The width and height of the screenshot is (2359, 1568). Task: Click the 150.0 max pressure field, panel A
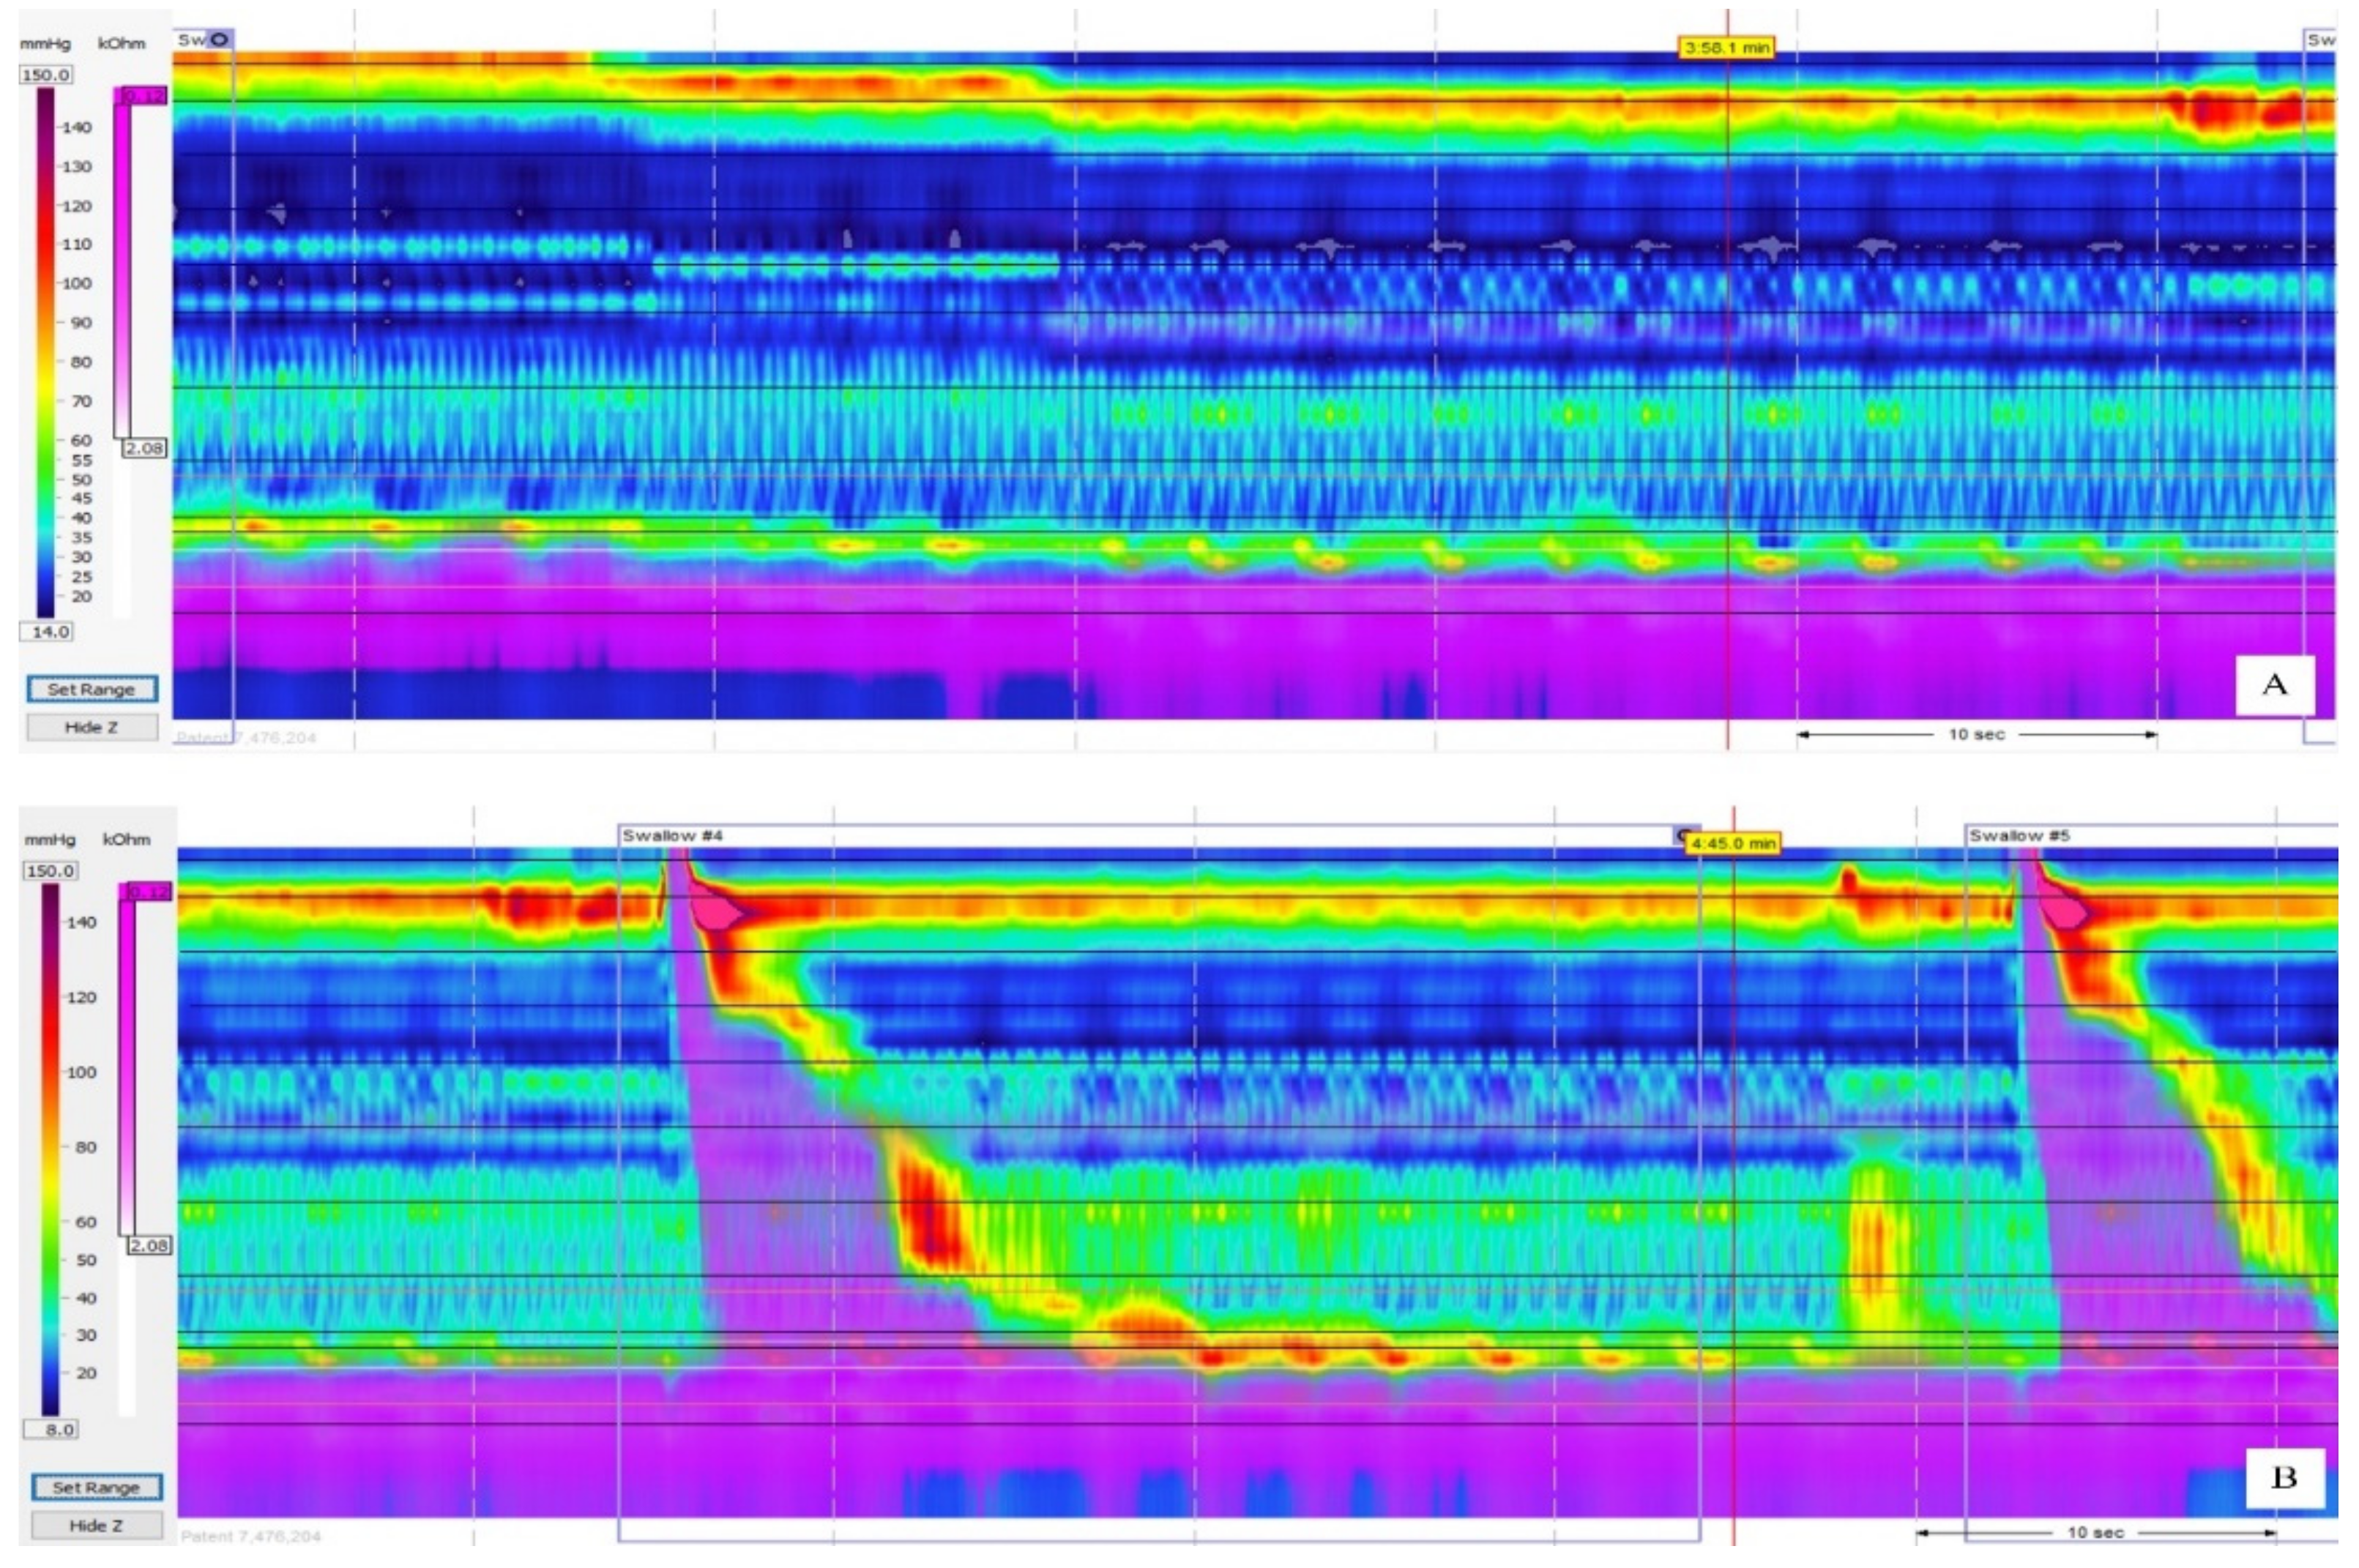click(46, 75)
